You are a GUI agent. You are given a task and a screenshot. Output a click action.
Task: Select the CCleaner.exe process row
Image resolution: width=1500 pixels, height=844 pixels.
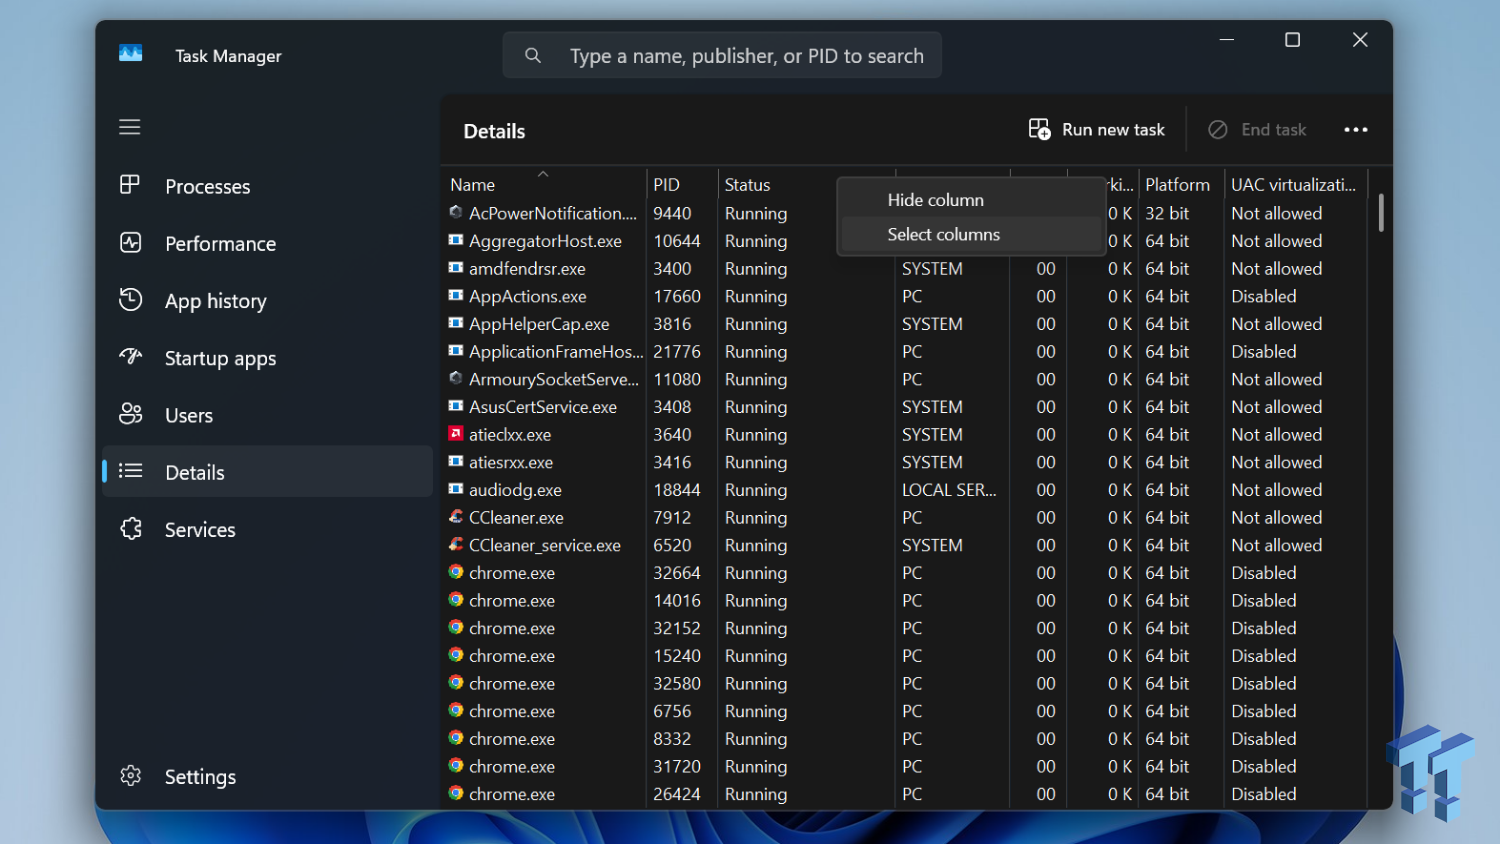coord(516,518)
